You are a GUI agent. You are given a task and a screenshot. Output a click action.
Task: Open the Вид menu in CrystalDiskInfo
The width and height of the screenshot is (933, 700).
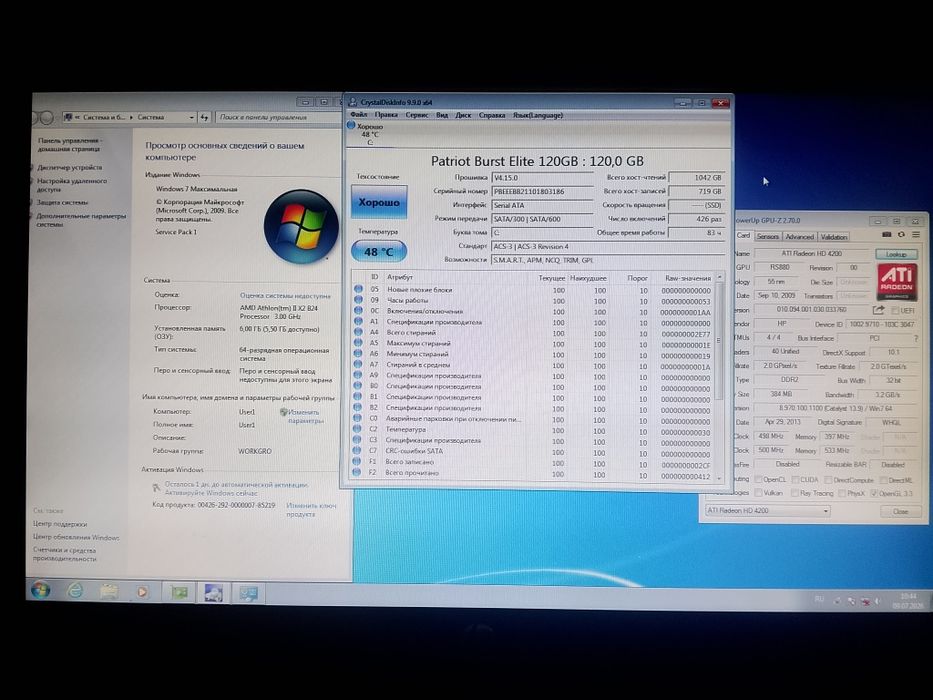pos(442,115)
